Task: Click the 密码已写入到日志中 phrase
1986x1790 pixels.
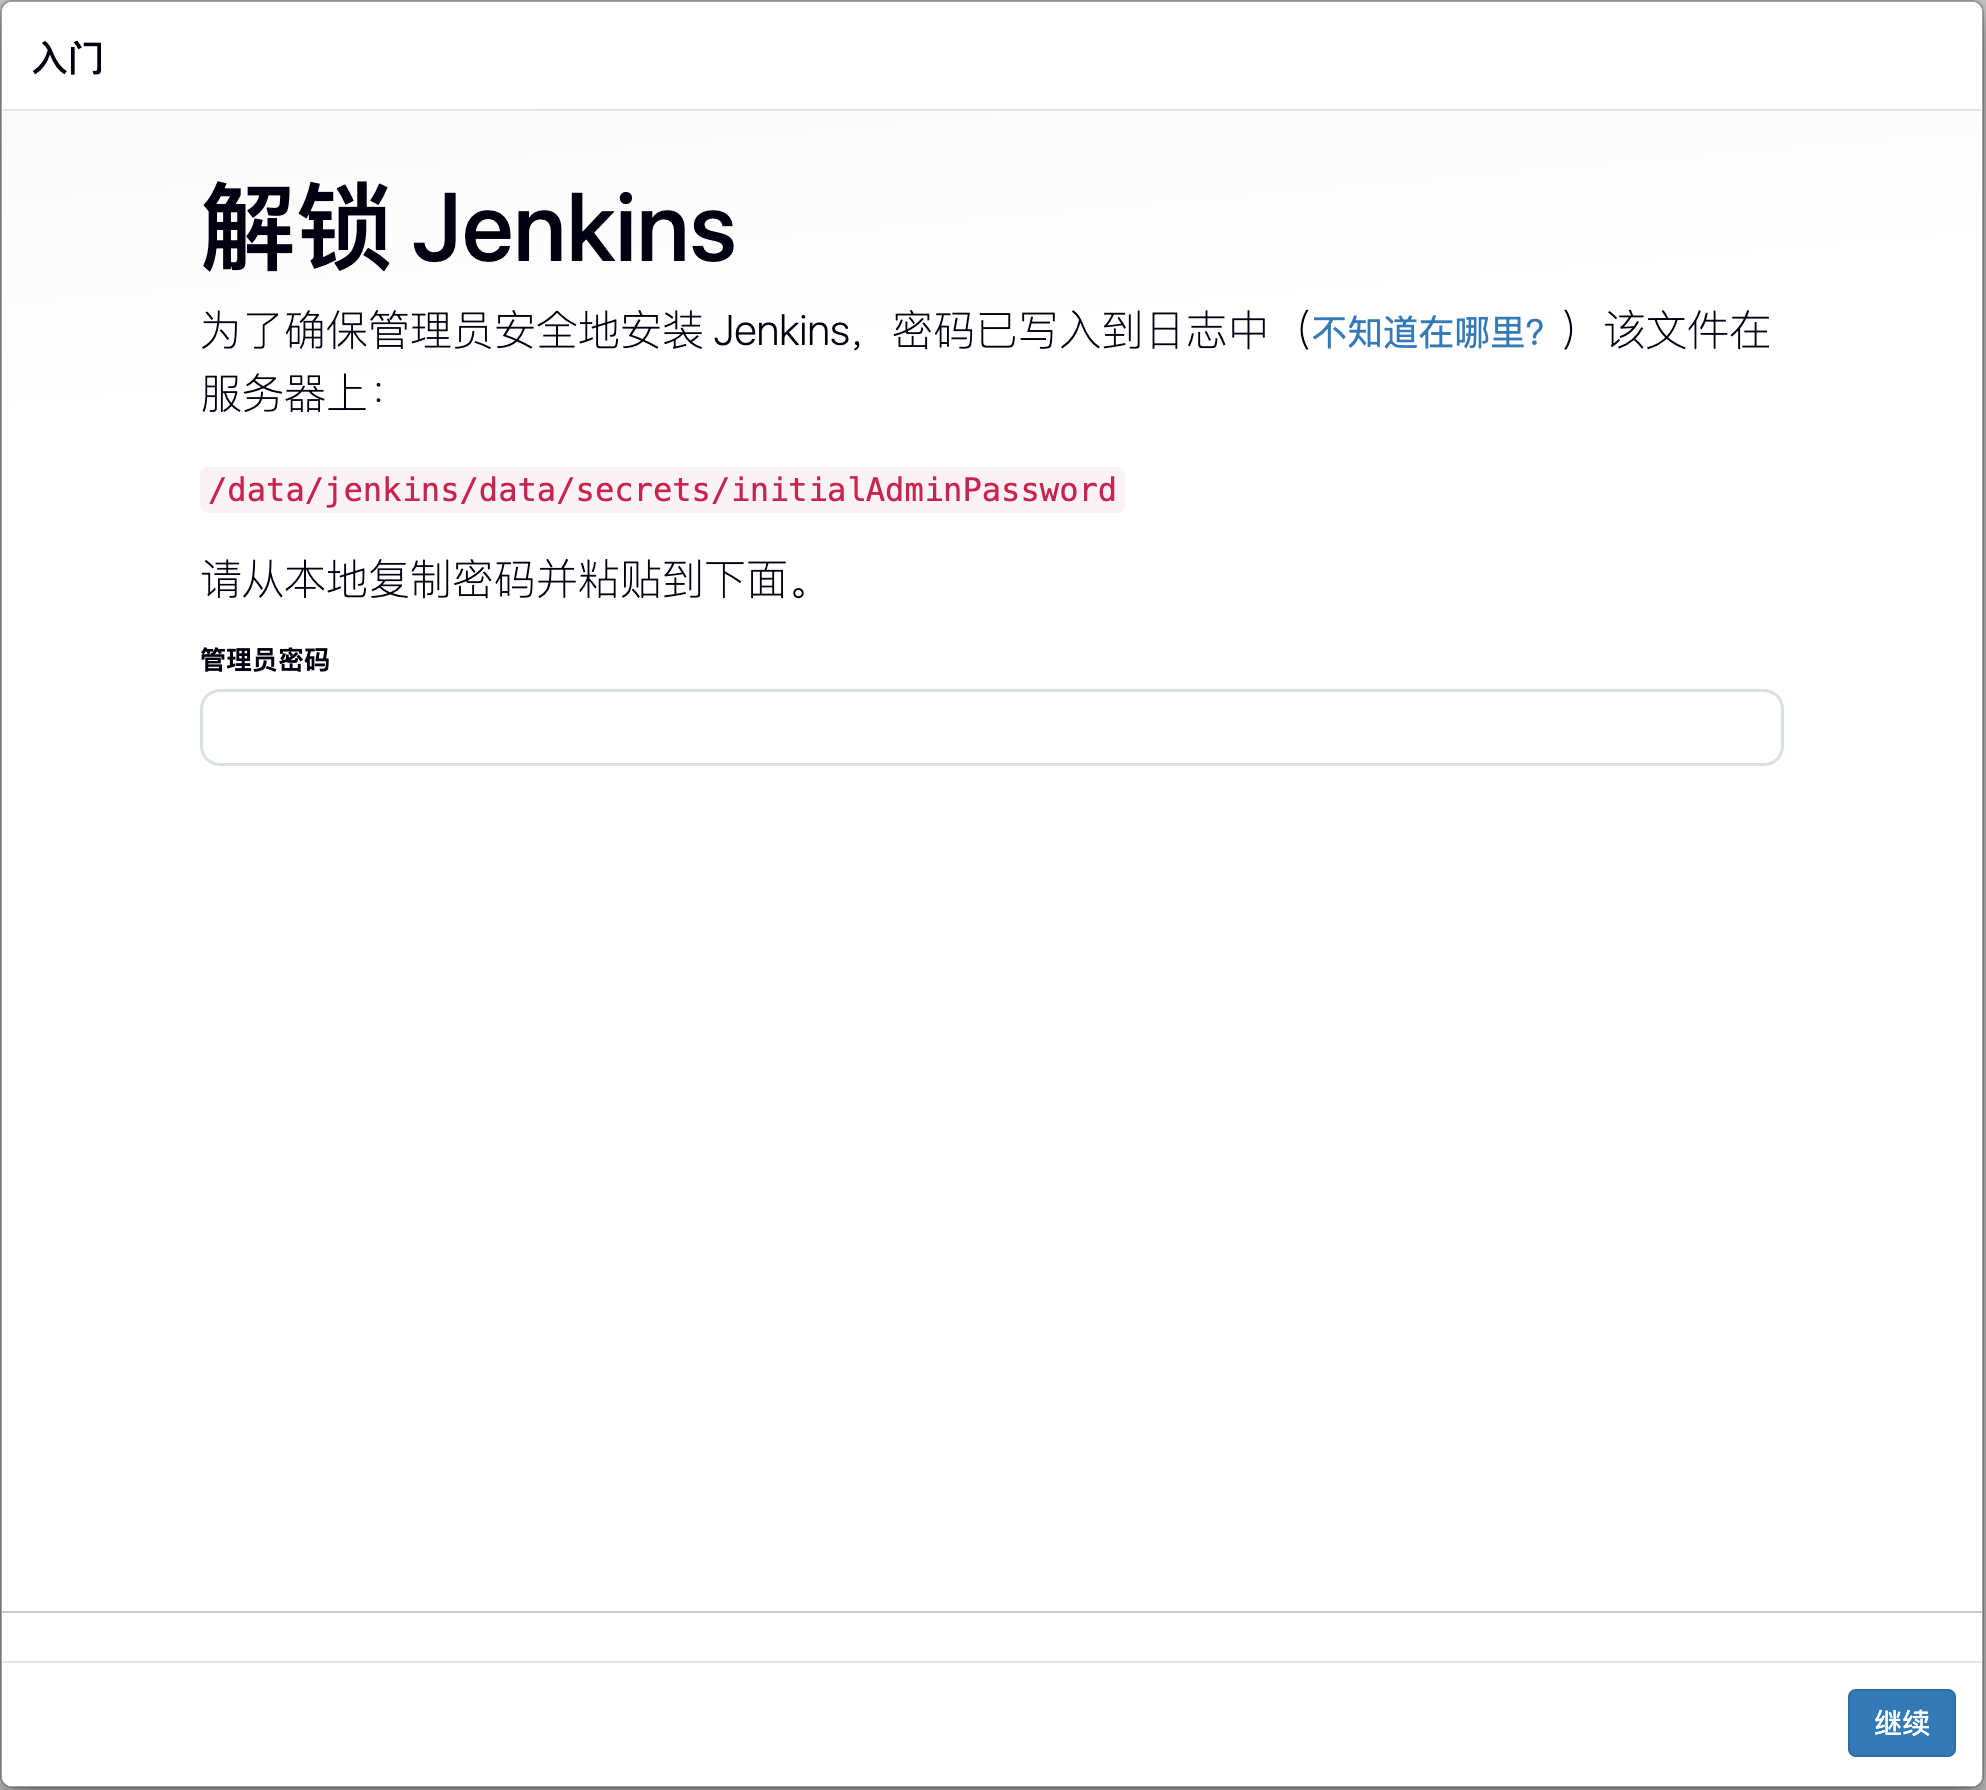Action: click(1080, 331)
